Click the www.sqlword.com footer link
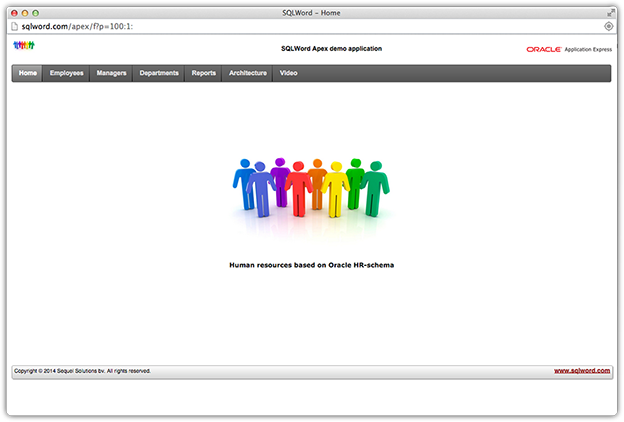 [582, 371]
